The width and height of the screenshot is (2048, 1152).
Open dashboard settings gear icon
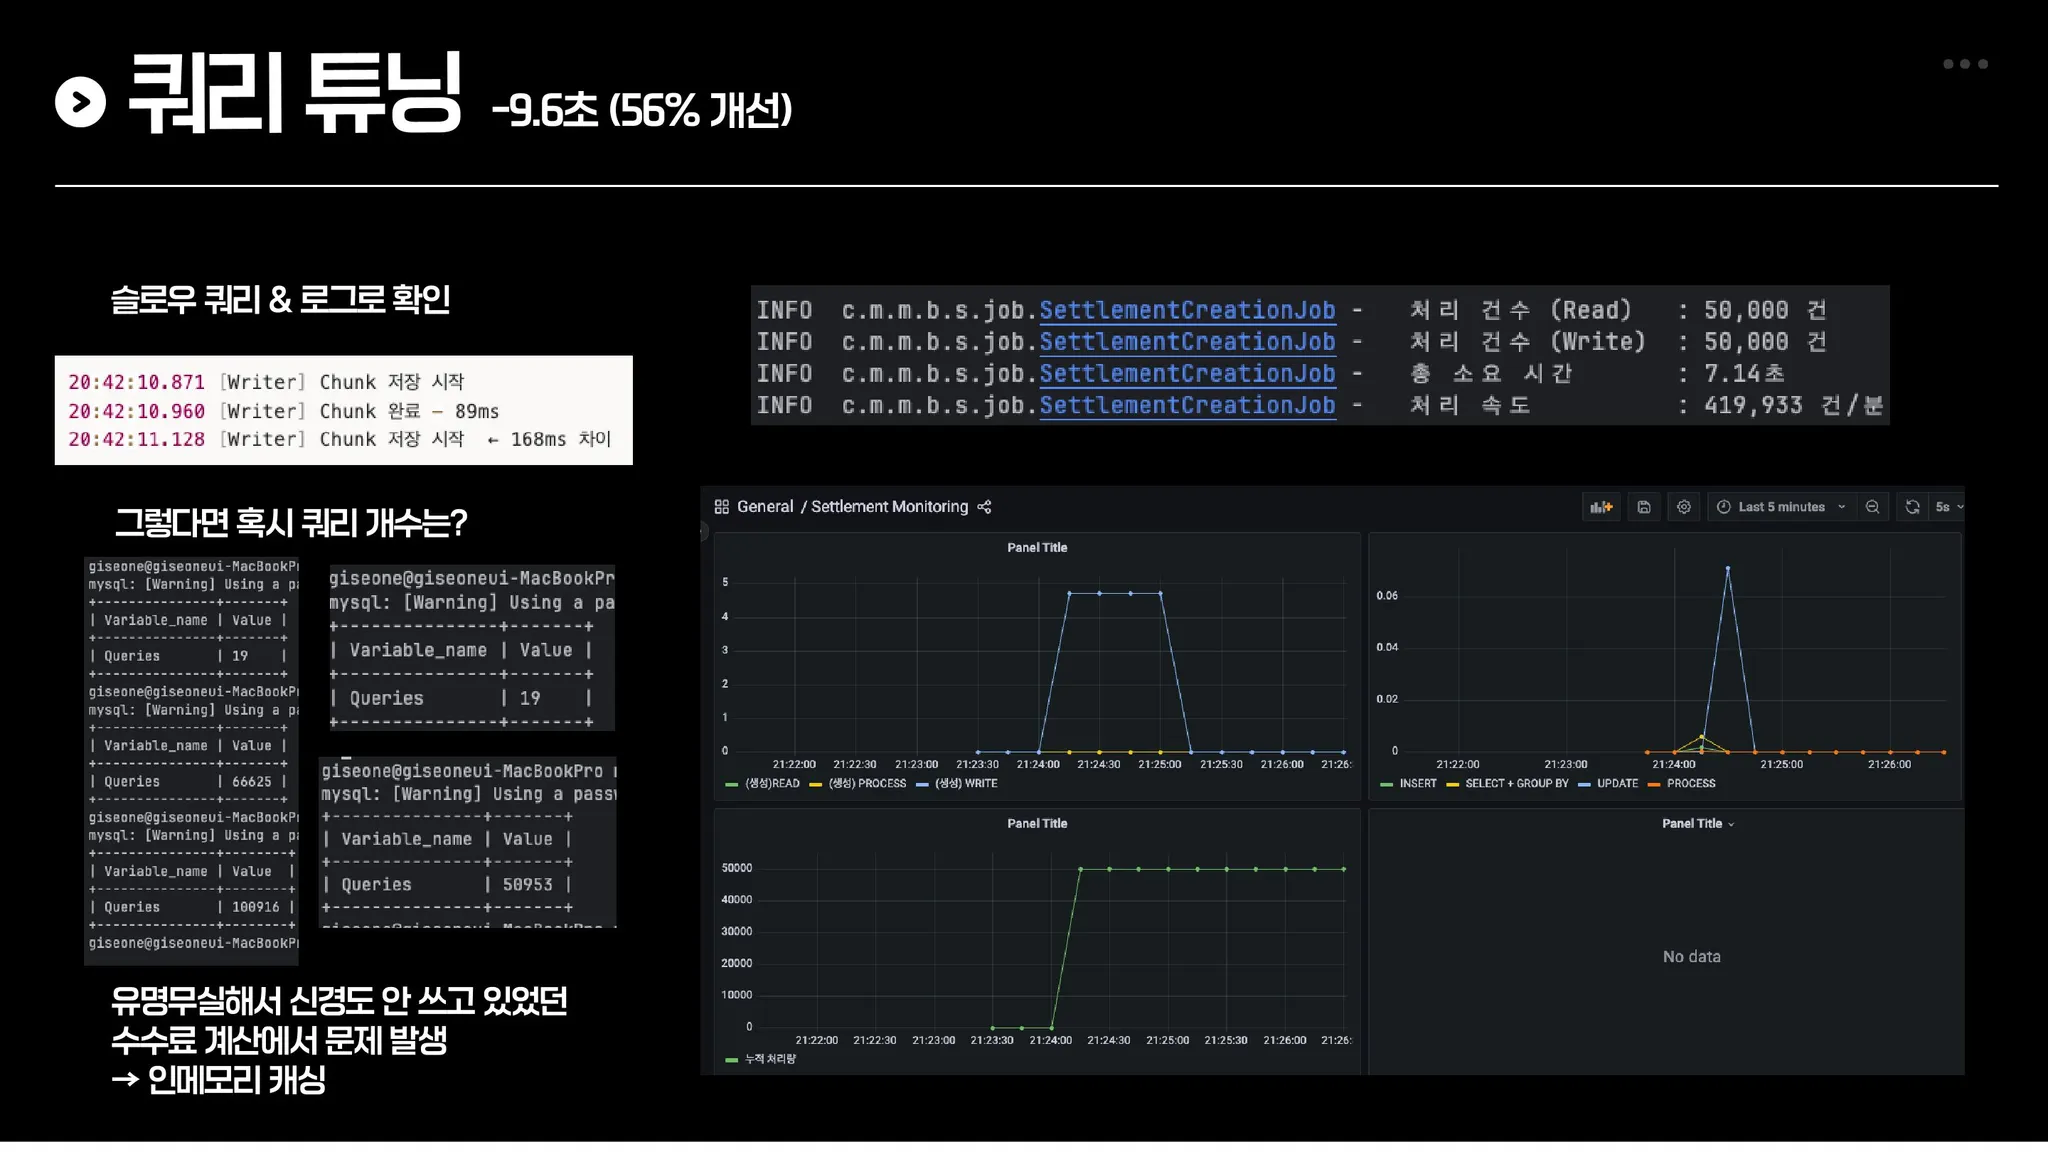pos(1684,507)
